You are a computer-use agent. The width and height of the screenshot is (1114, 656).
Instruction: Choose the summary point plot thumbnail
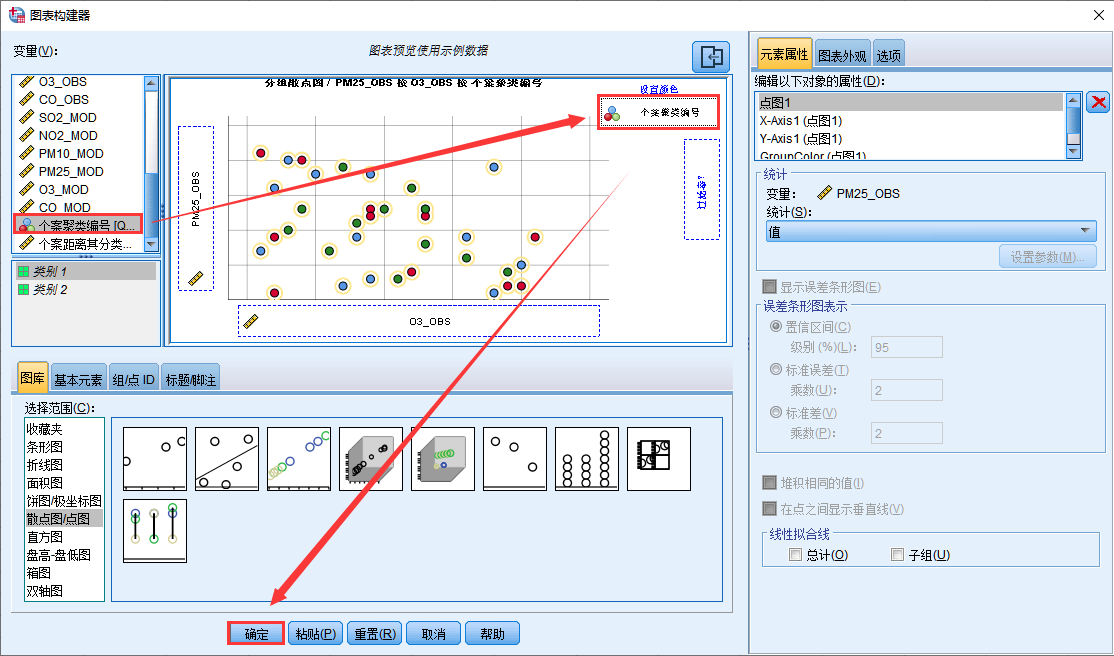coord(515,458)
